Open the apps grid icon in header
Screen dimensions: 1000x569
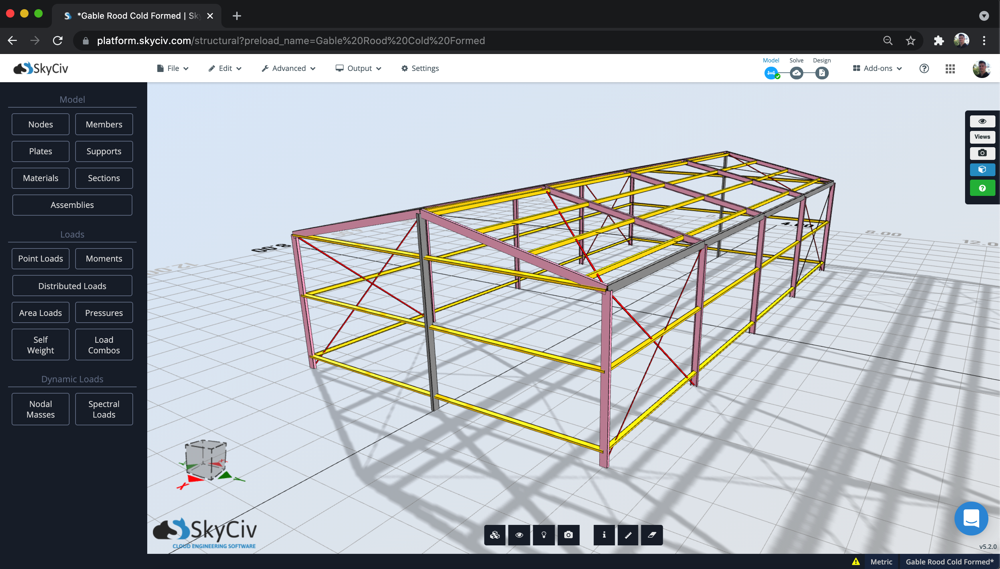(x=950, y=68)
